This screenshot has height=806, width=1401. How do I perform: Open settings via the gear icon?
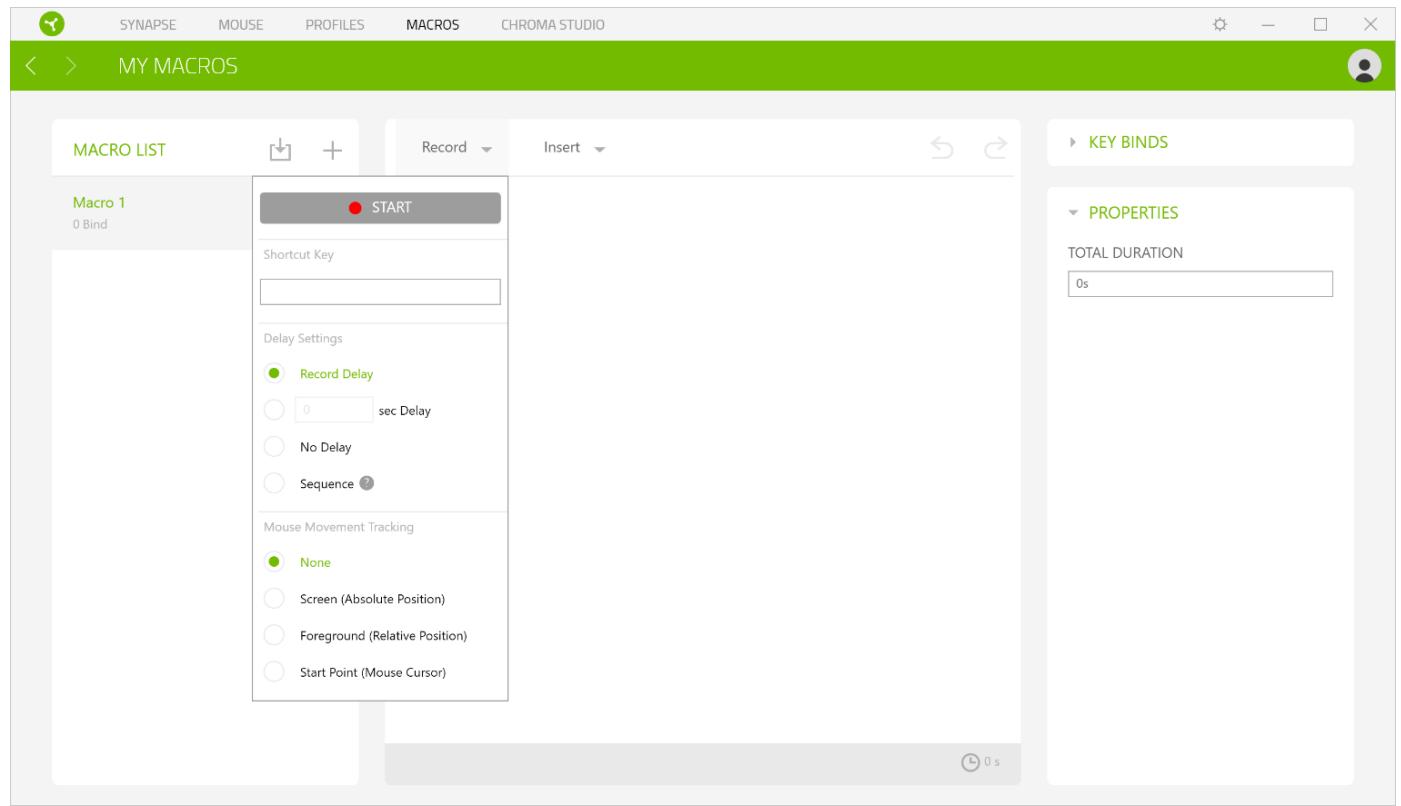pos(1220,23)
